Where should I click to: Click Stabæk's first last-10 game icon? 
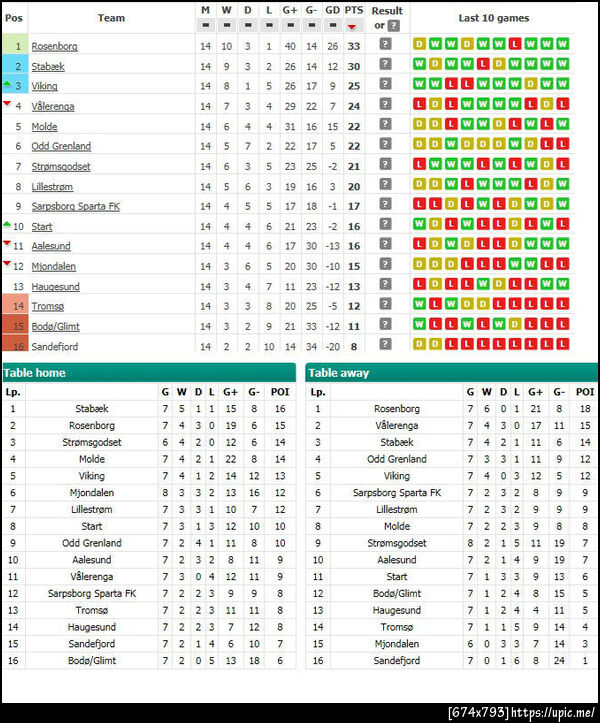coord(419,65)
